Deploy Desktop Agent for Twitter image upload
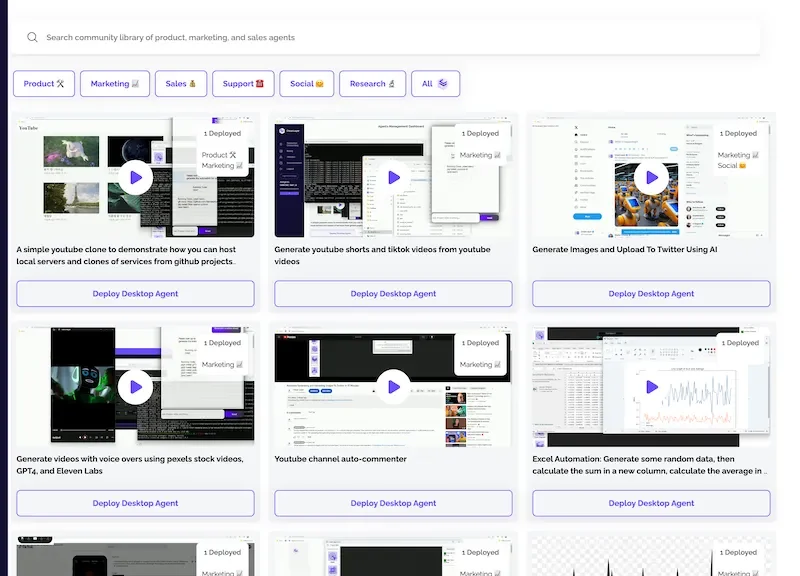 click(652, 294)
